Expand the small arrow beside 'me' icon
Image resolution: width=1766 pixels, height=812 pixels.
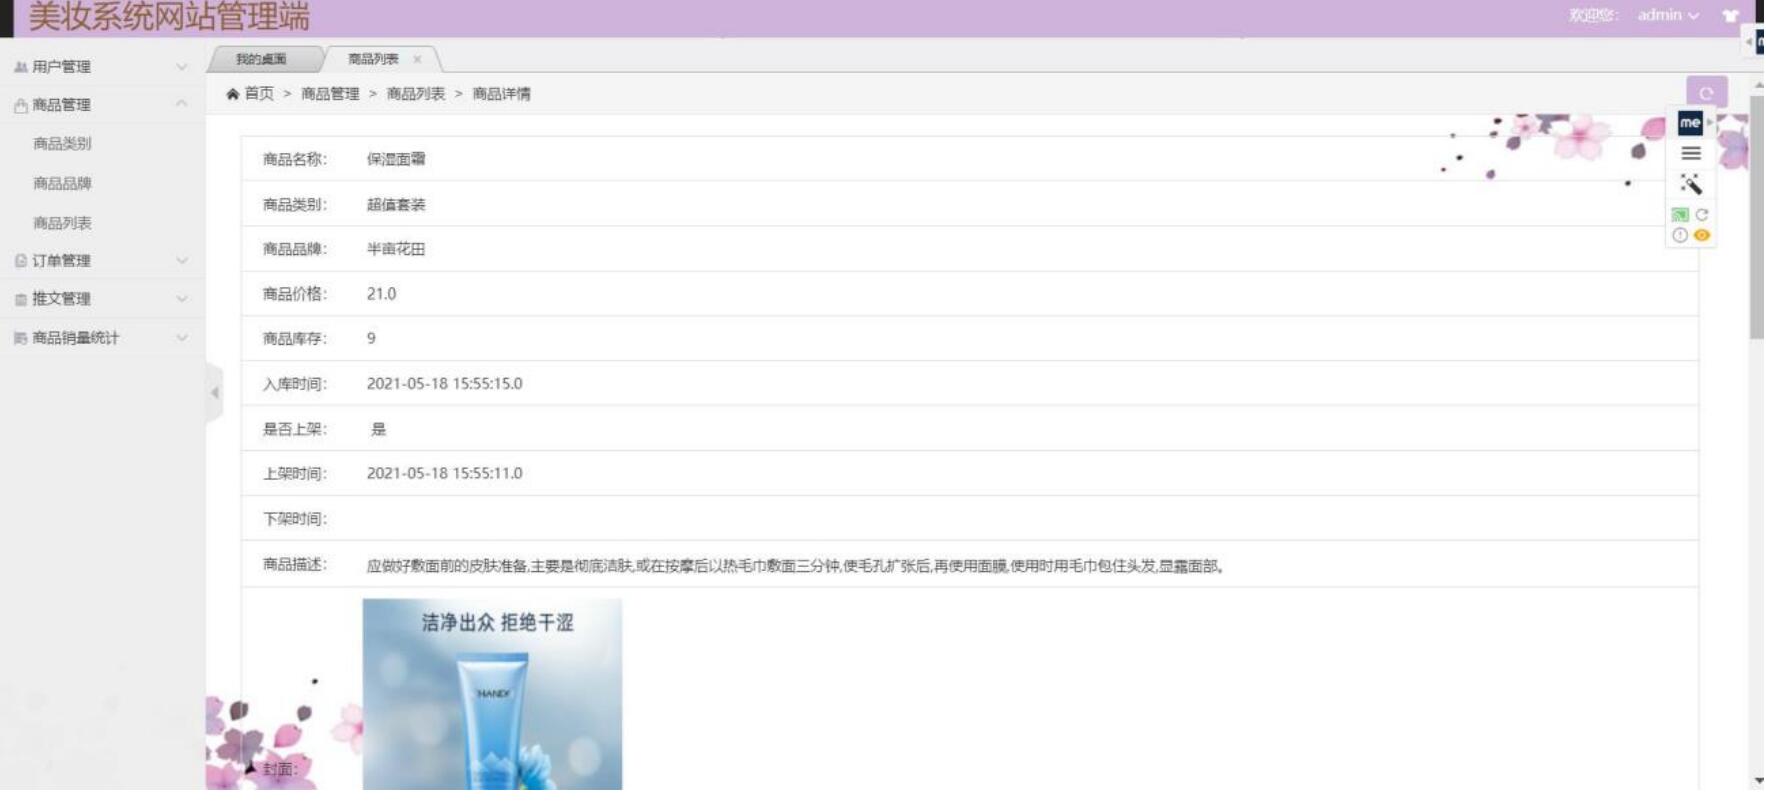pyautogui.click(x=1710, y=122)
